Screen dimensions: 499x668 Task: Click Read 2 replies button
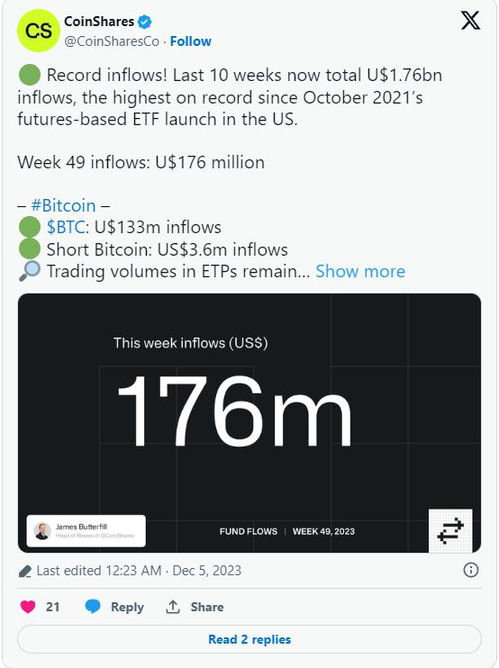click(249, 639)
